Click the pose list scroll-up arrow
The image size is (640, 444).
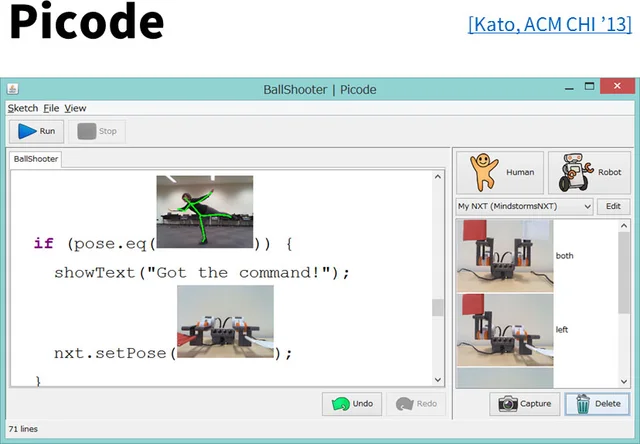pyautogui.click(x=624, y=225)
